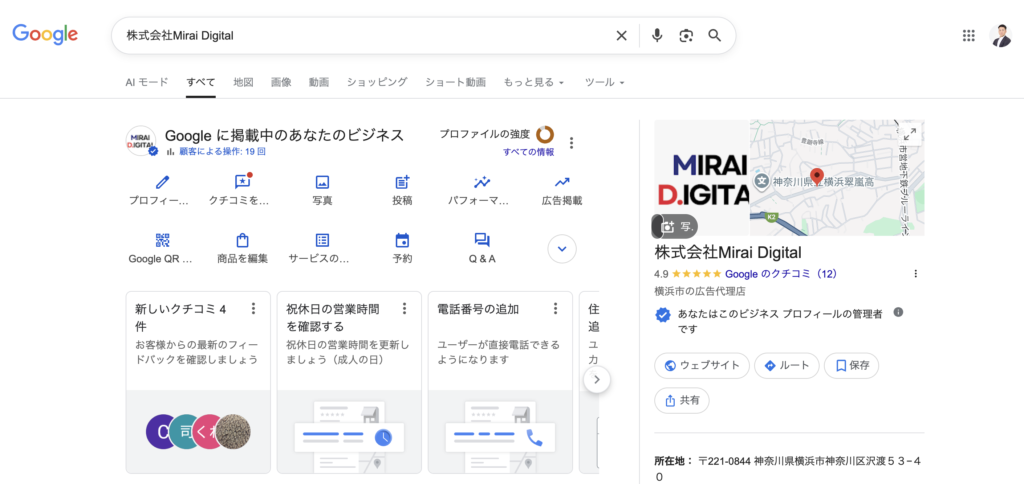Screen dimensions: 1024x484
Task: Start voice search with microphone icon
Action: click(x=657, y=36)
